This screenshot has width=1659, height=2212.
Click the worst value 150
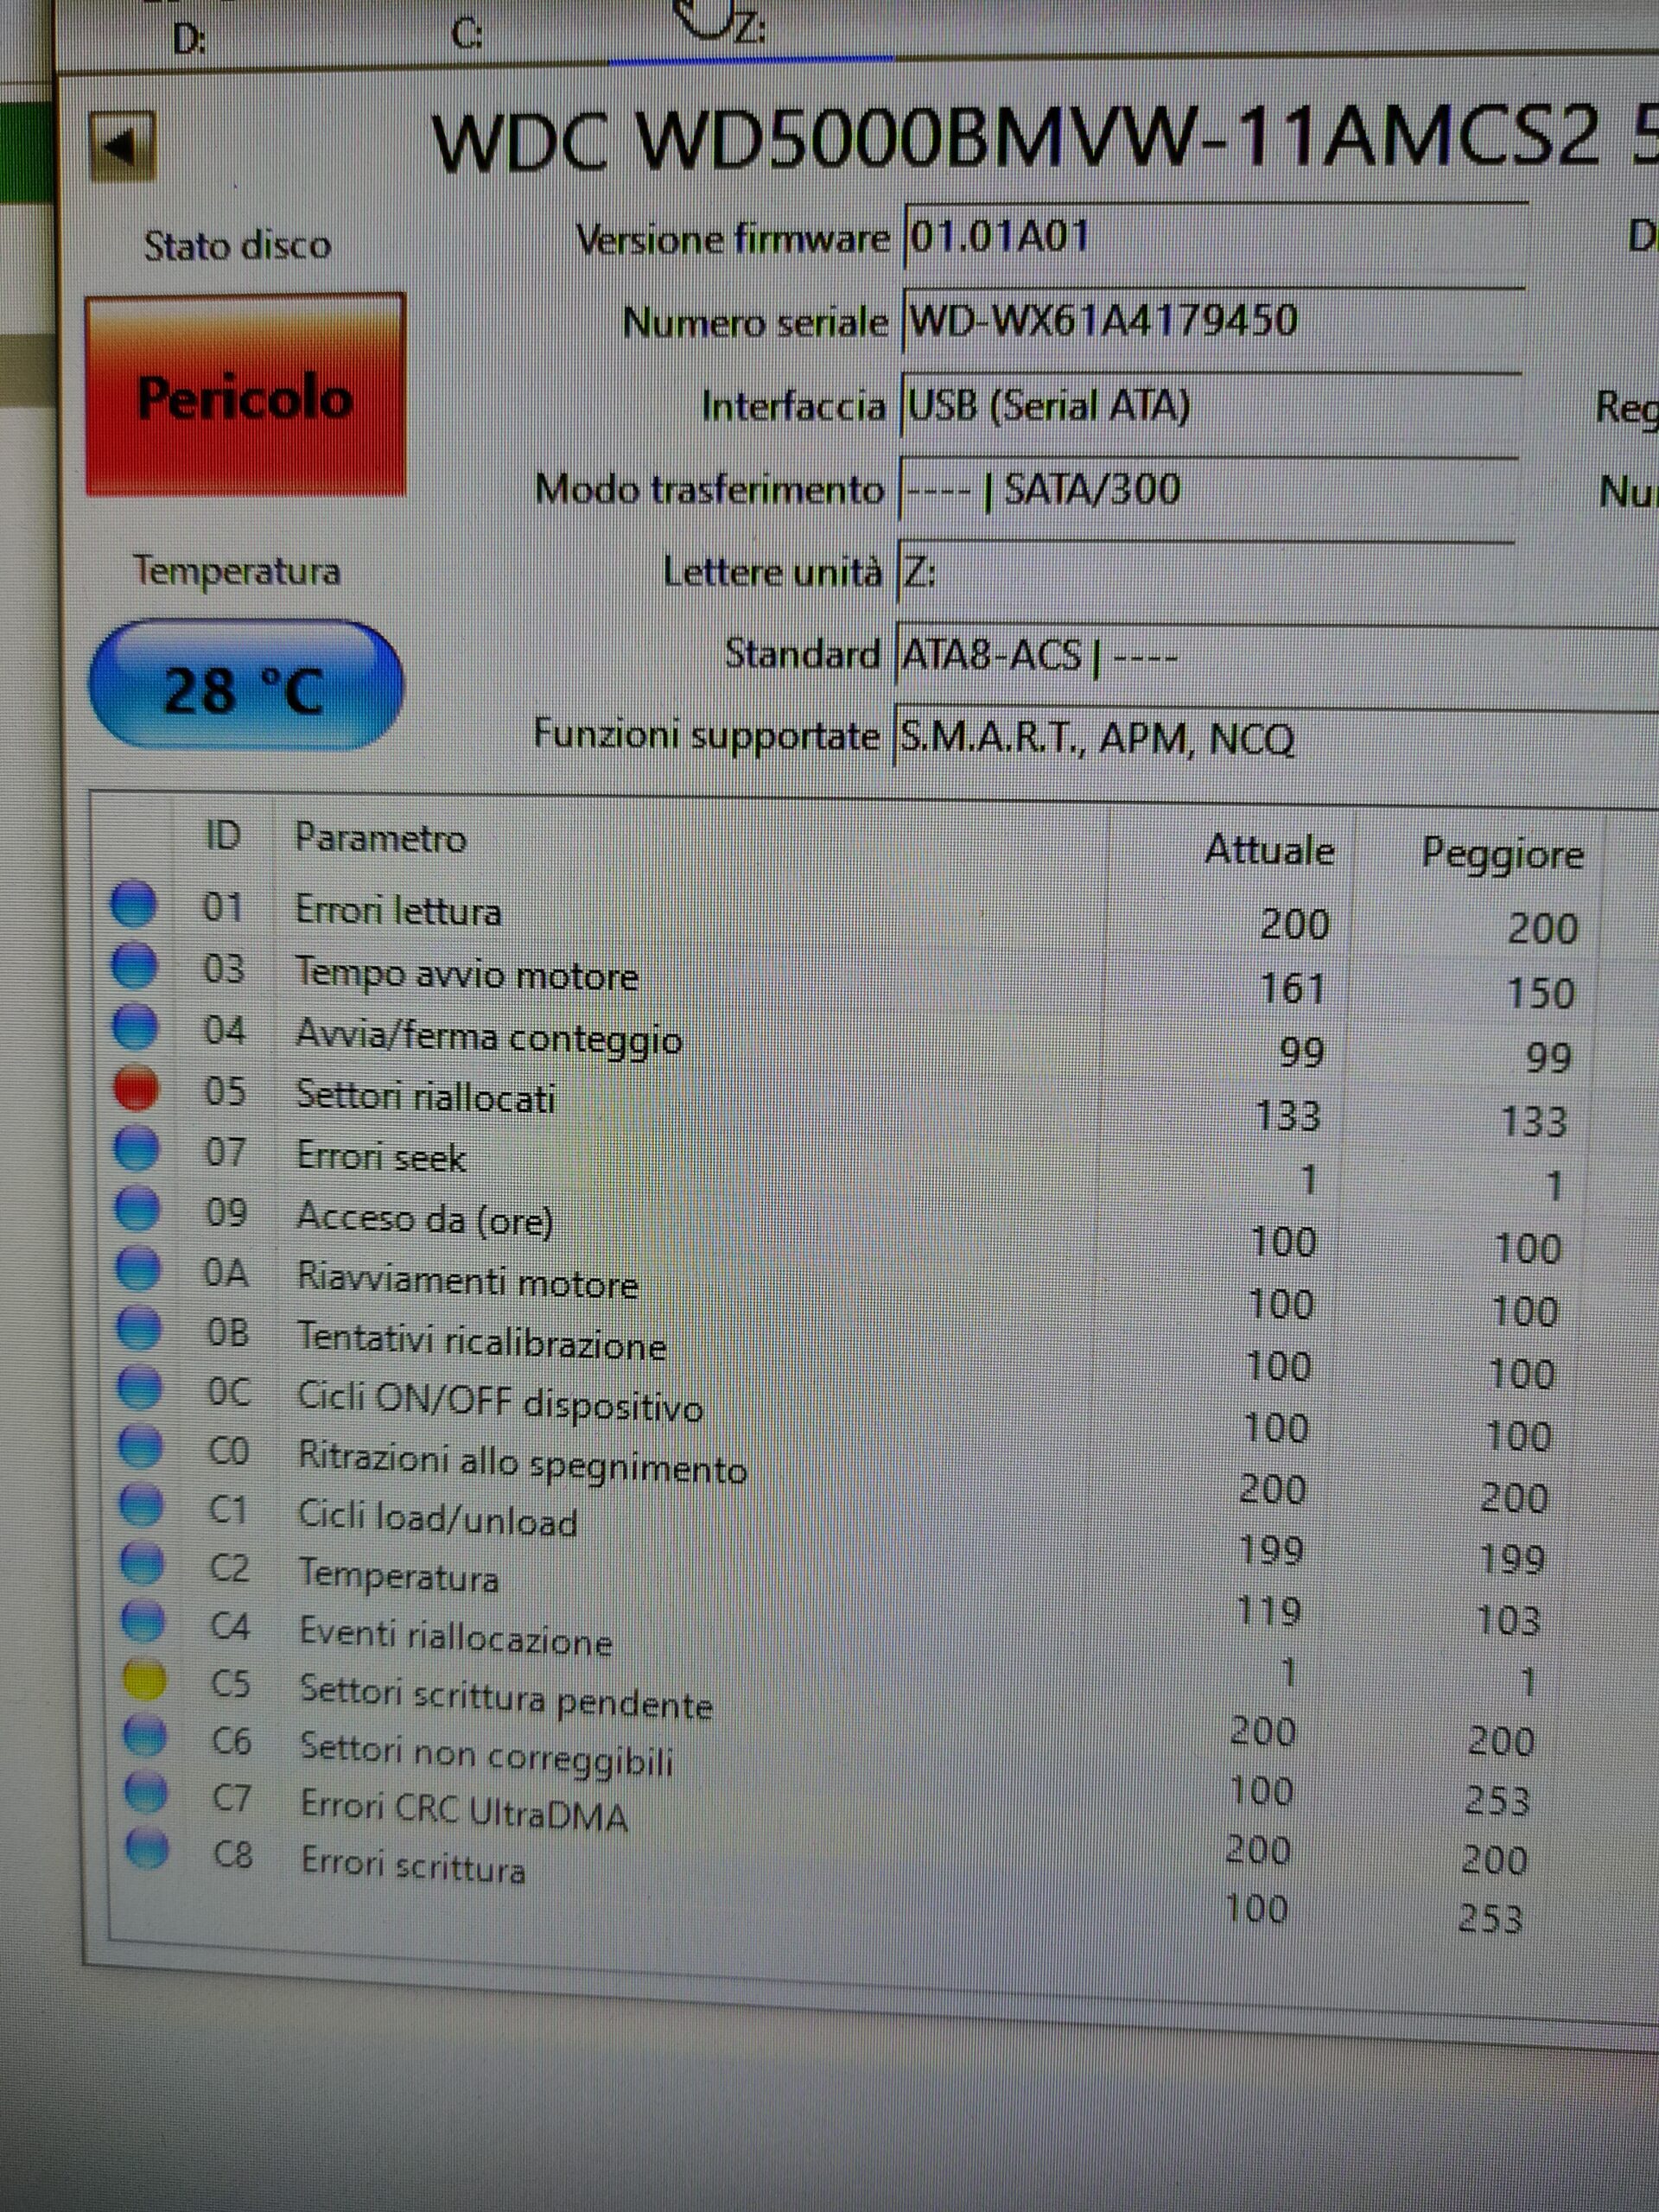click(x=1540, y=992)
